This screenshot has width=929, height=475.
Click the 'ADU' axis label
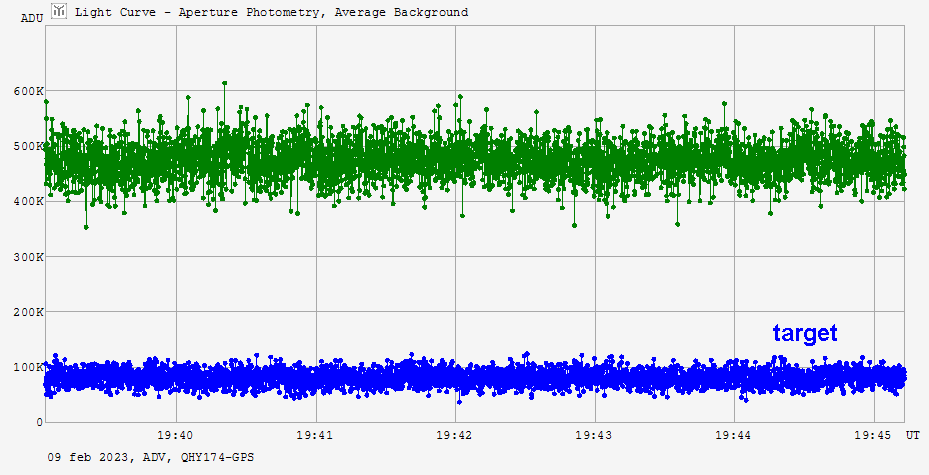tap(32, 18)
